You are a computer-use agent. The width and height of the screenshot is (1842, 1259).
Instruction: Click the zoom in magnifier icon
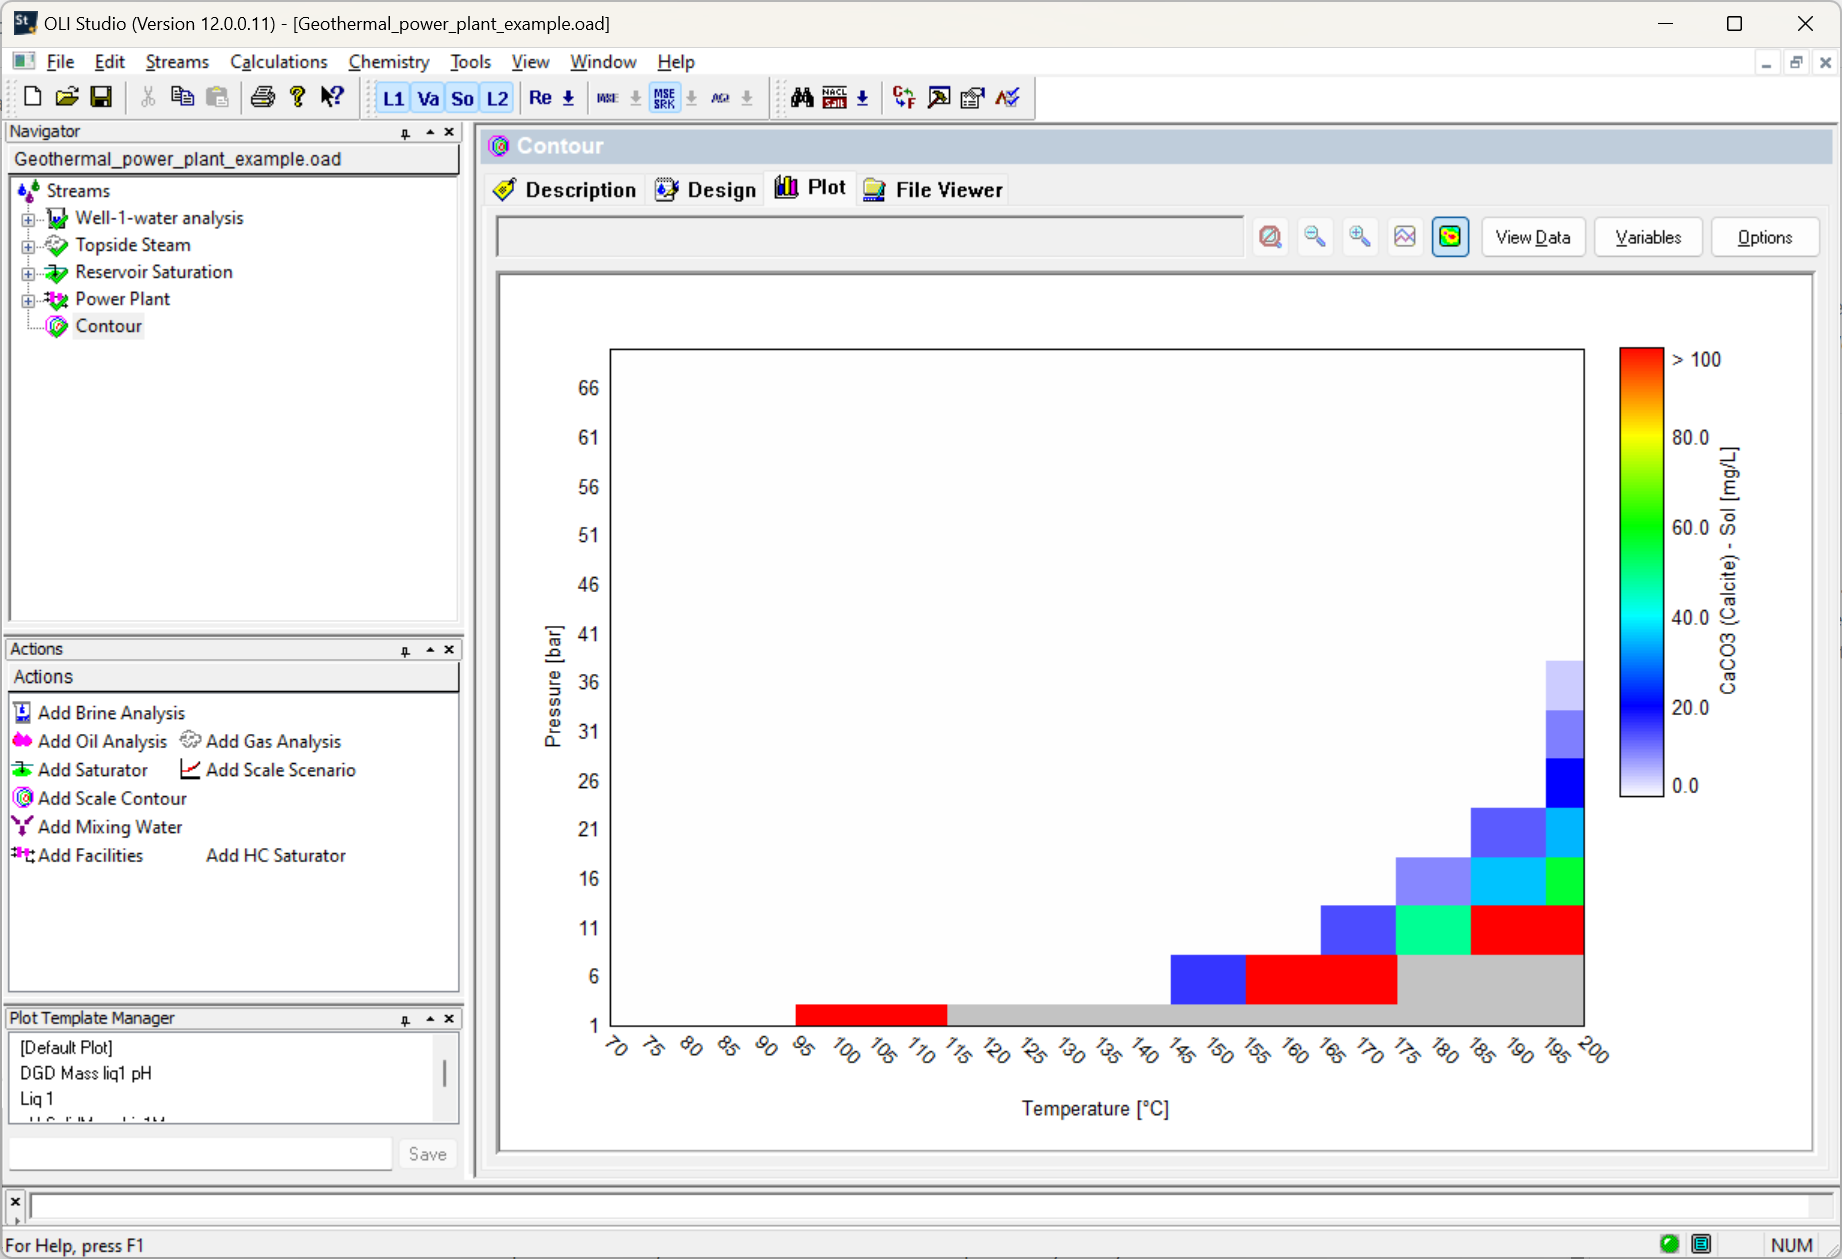(1360, 237)
